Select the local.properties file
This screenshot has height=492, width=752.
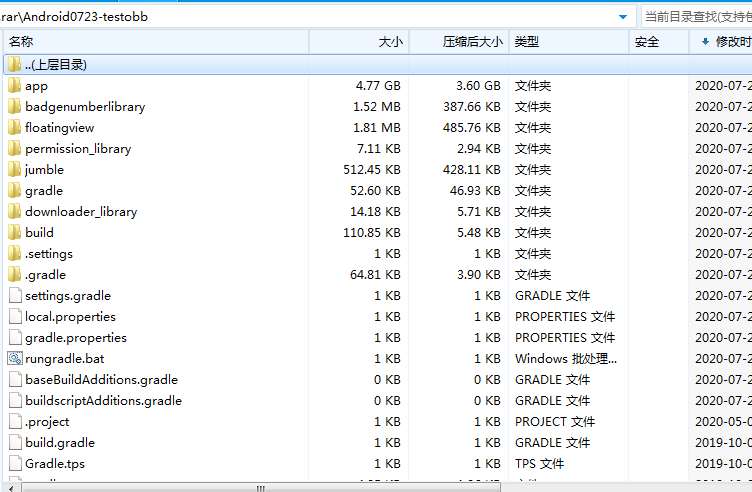point(70,316)
